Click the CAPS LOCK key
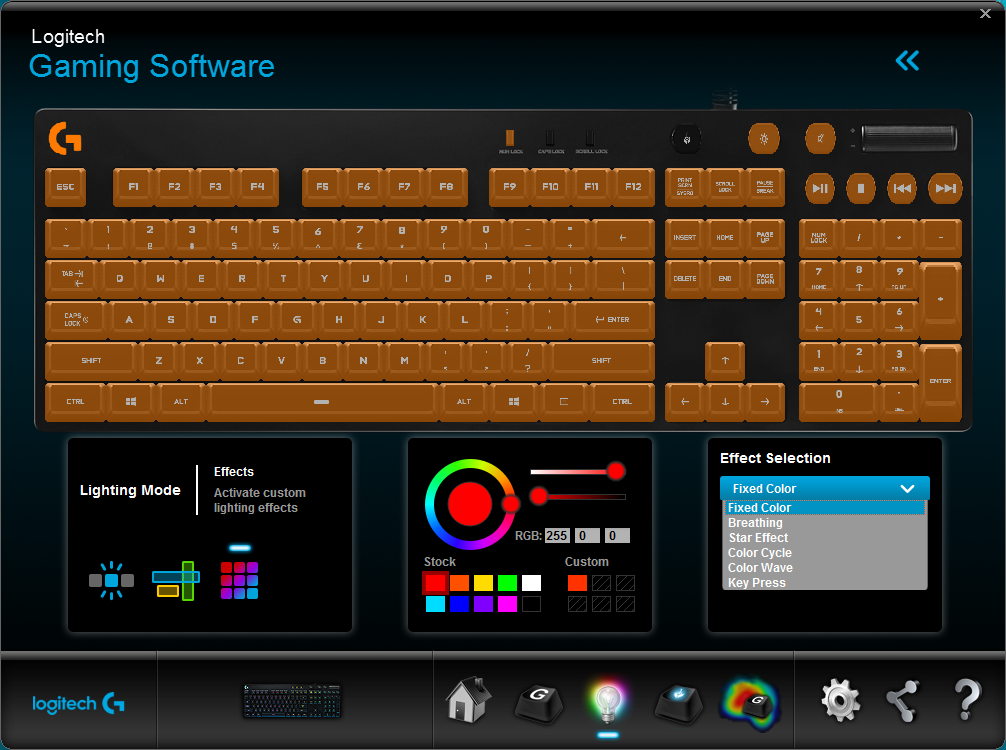Screen dimensions: 1006x750 76,320
